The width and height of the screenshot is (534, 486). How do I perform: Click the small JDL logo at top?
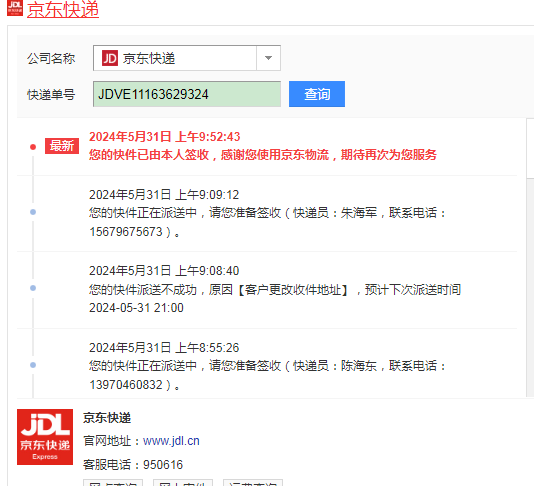pos(15,8)
